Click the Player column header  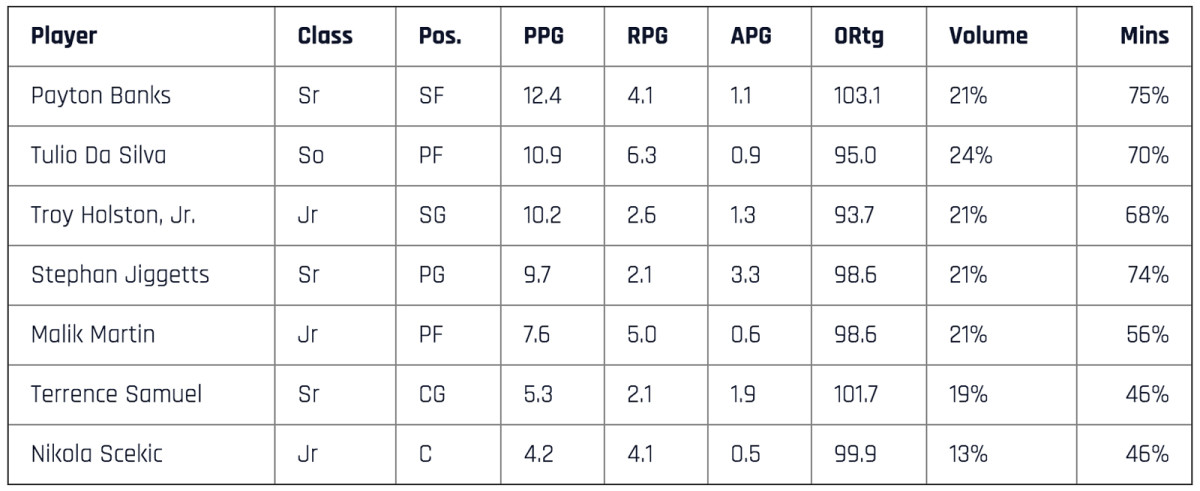(64, 36)
